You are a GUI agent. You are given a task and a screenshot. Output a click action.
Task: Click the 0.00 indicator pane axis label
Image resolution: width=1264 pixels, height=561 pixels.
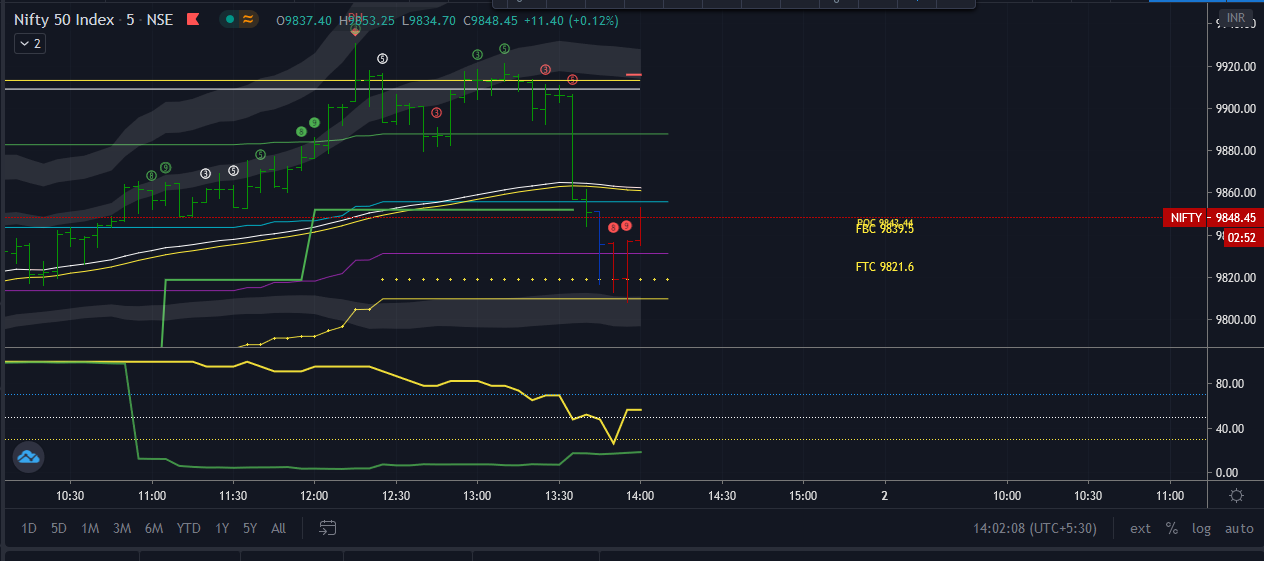[1229, 472]
